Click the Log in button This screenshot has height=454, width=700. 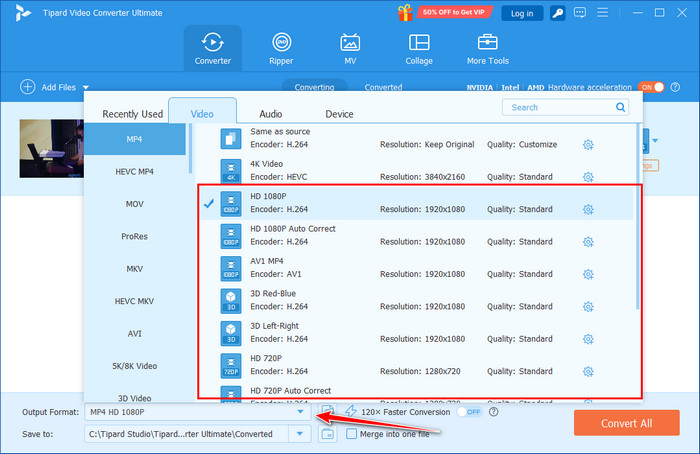[x=521, y=13]
